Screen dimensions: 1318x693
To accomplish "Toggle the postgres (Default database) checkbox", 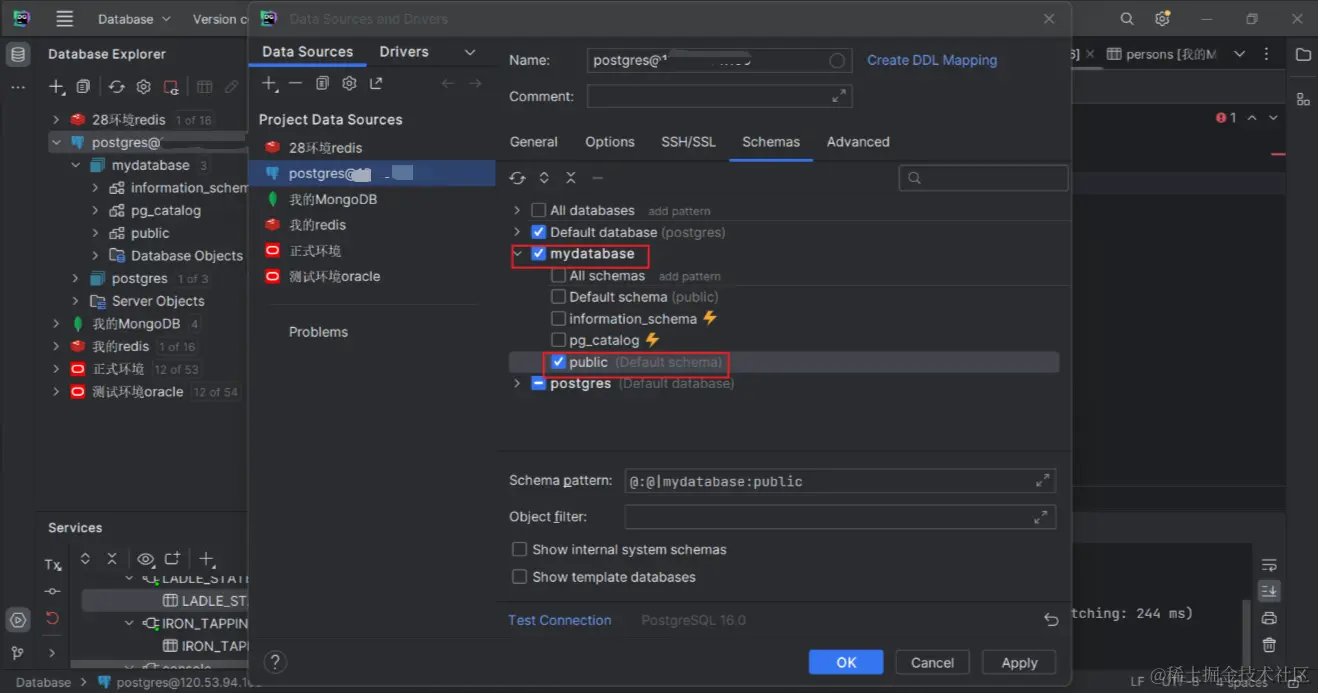I will click(x=539, y=384).
